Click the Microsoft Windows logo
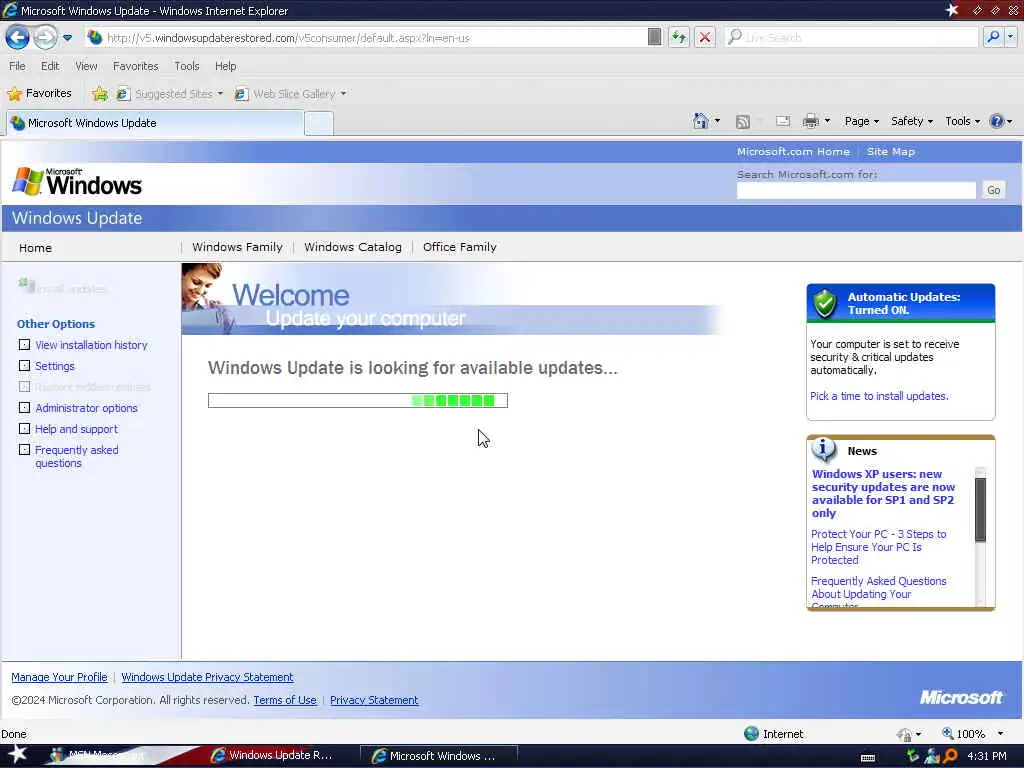This screenshot has width=1024, height=768. click(77, 182)
